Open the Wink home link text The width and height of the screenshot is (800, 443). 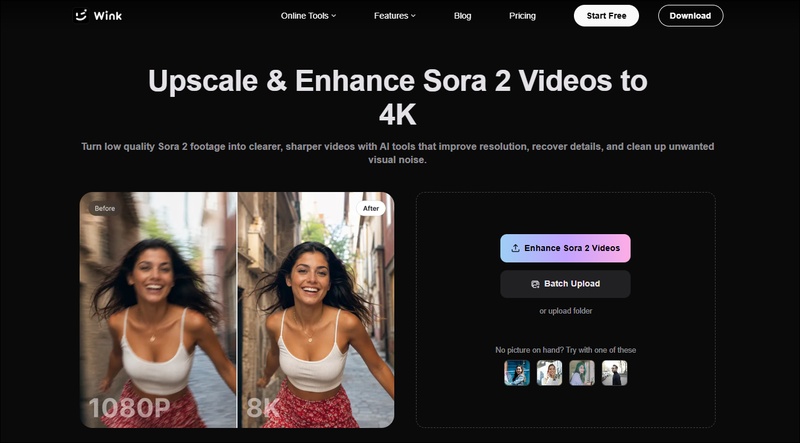coord(108,16)
